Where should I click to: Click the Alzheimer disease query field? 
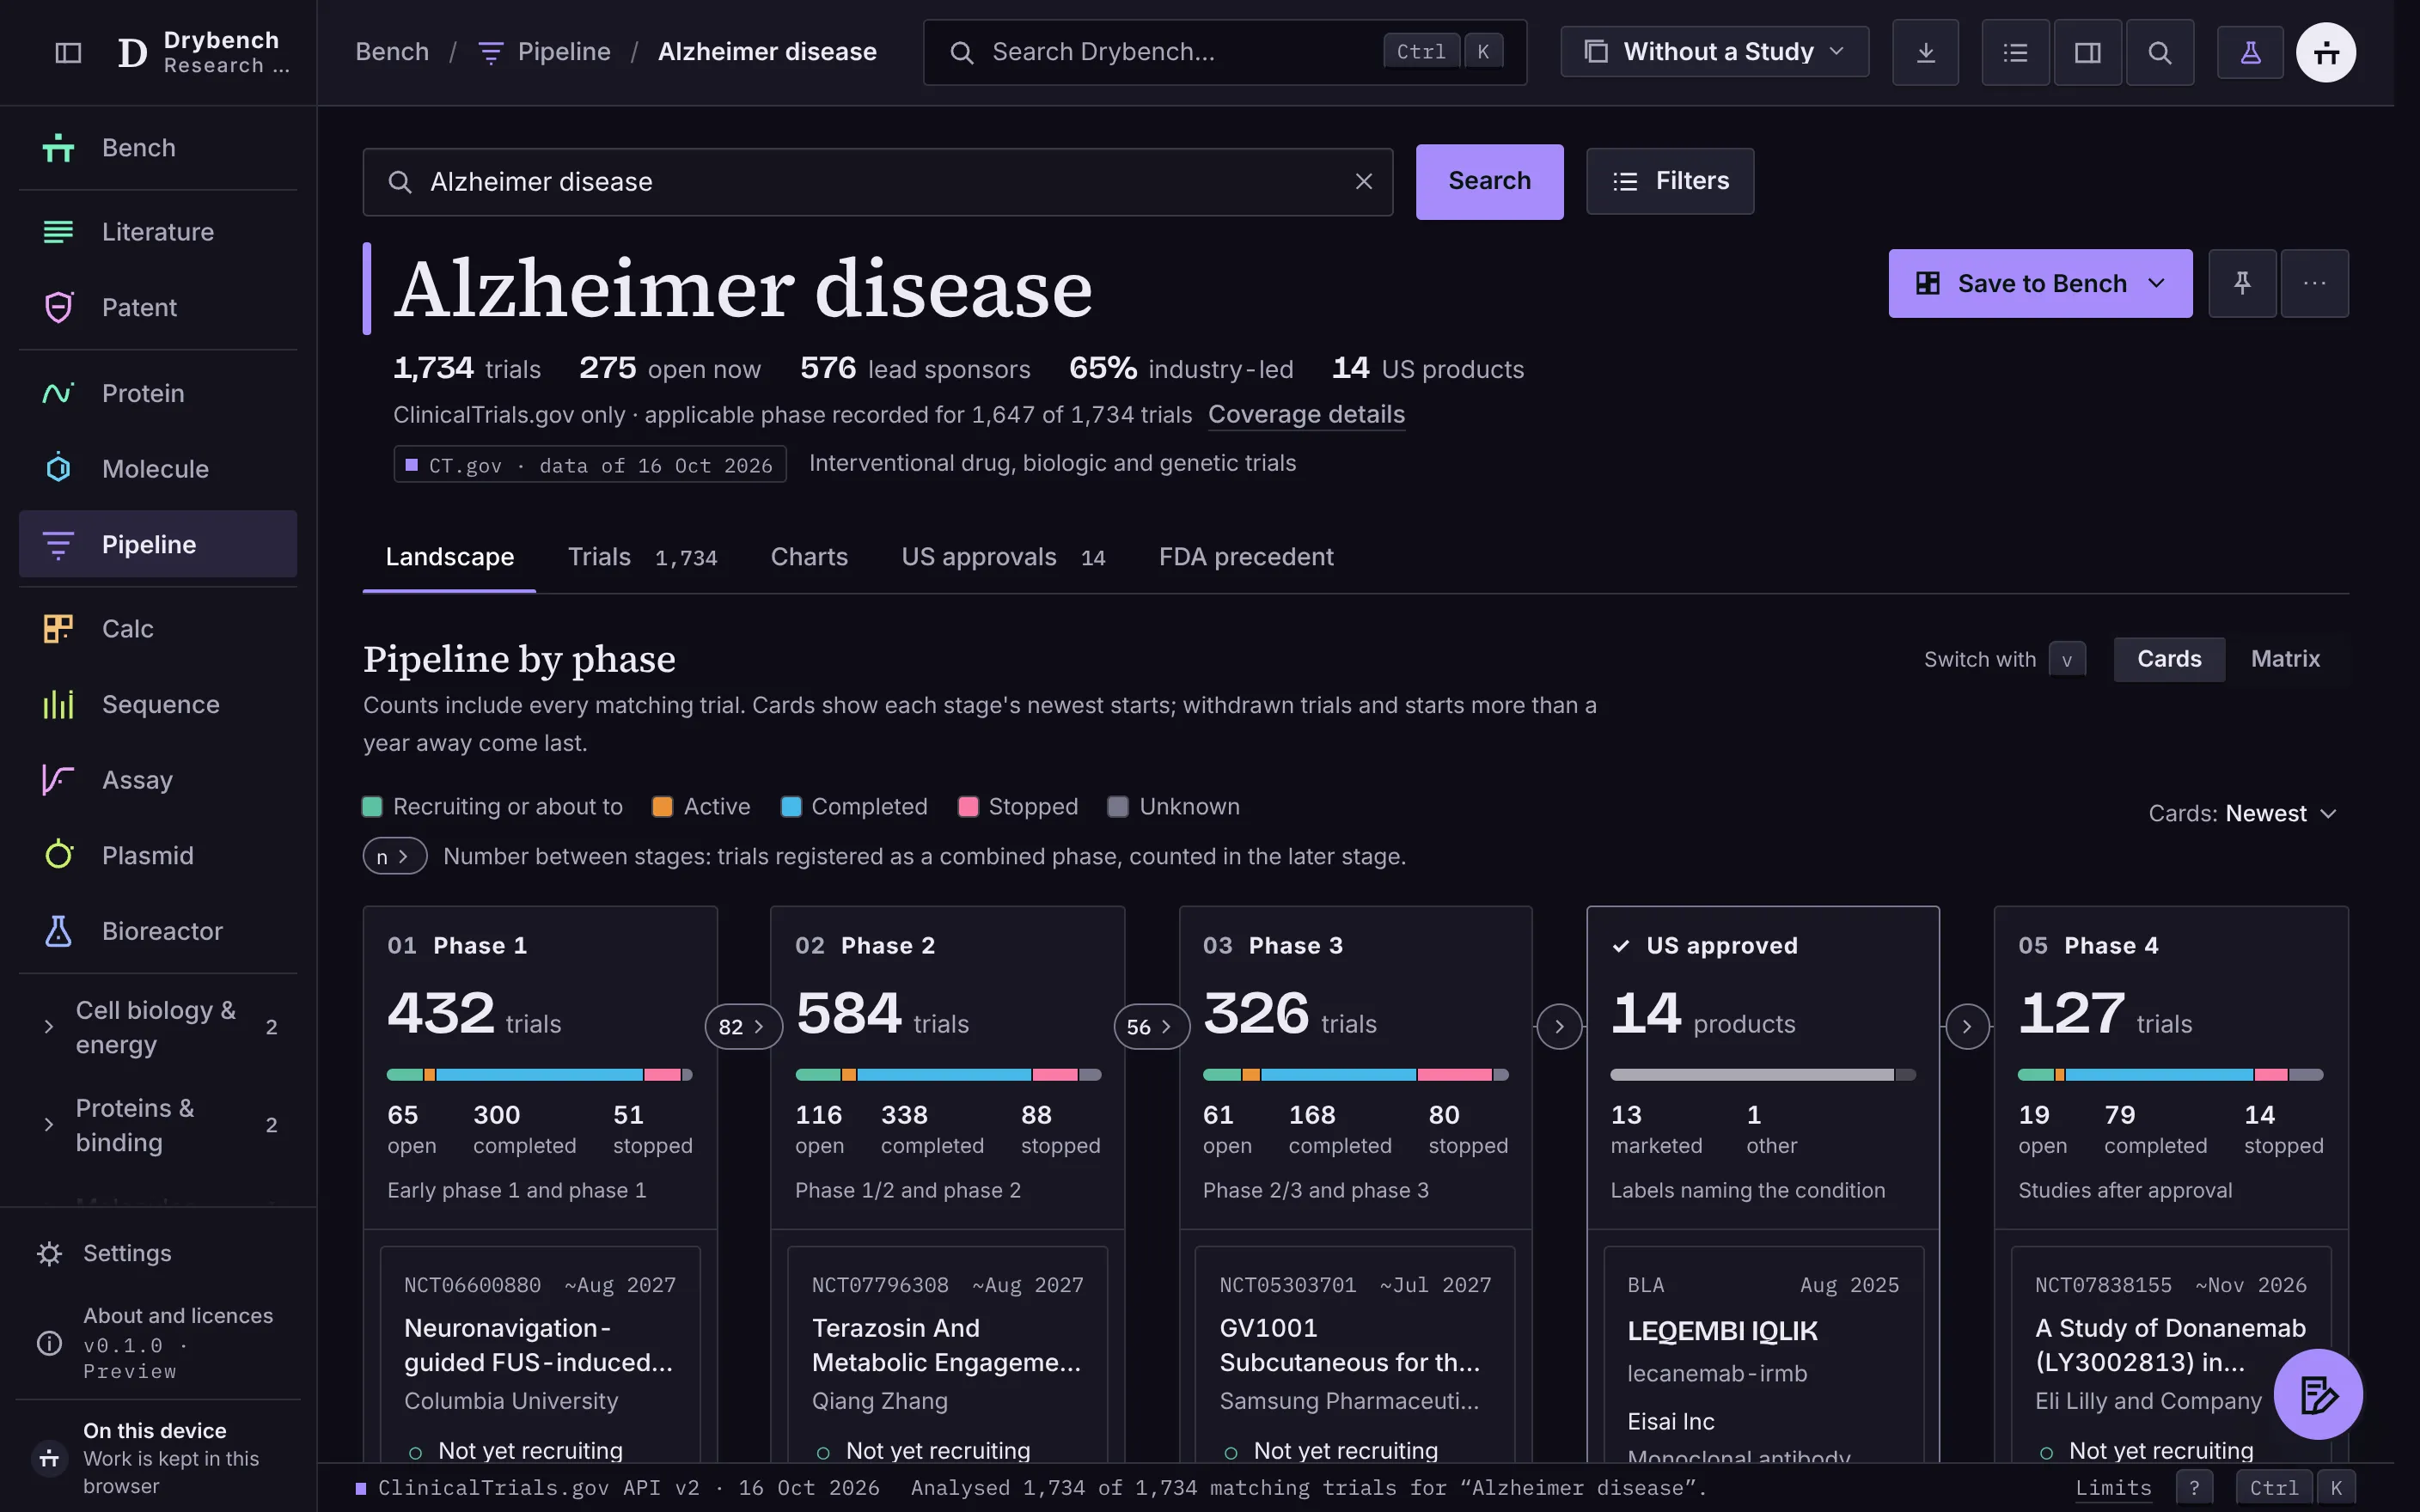pos(877,182)
